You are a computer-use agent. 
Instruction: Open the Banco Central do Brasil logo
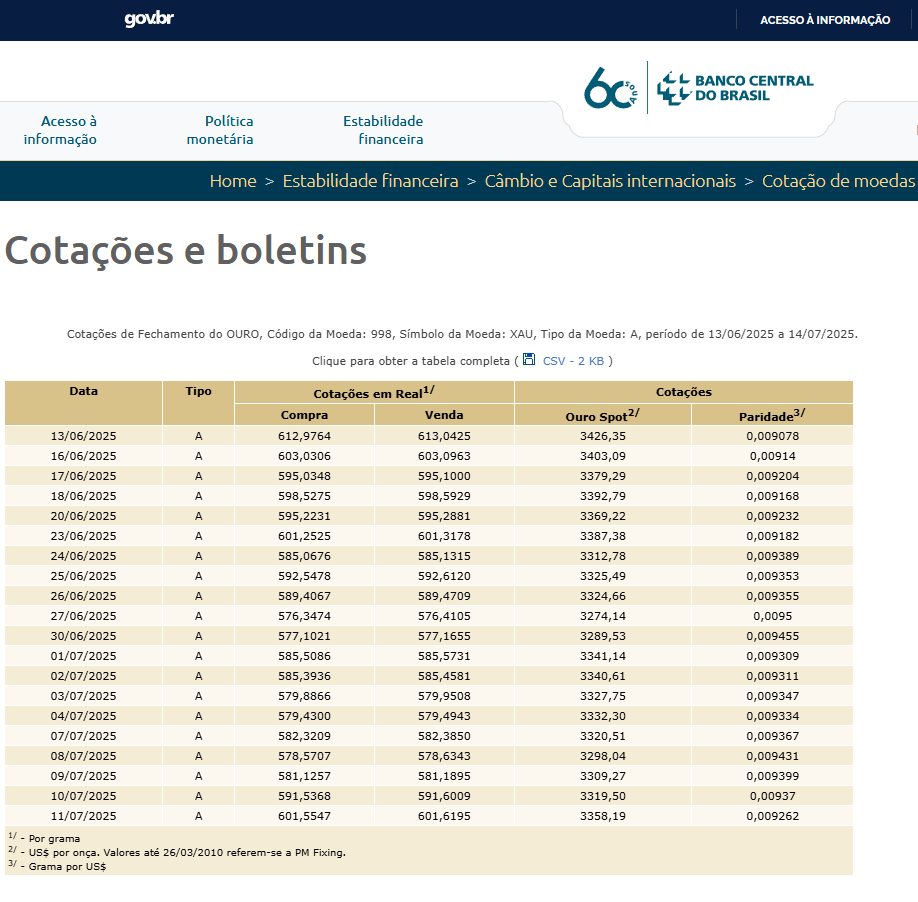pyautogui.click(x=735, y=88)
